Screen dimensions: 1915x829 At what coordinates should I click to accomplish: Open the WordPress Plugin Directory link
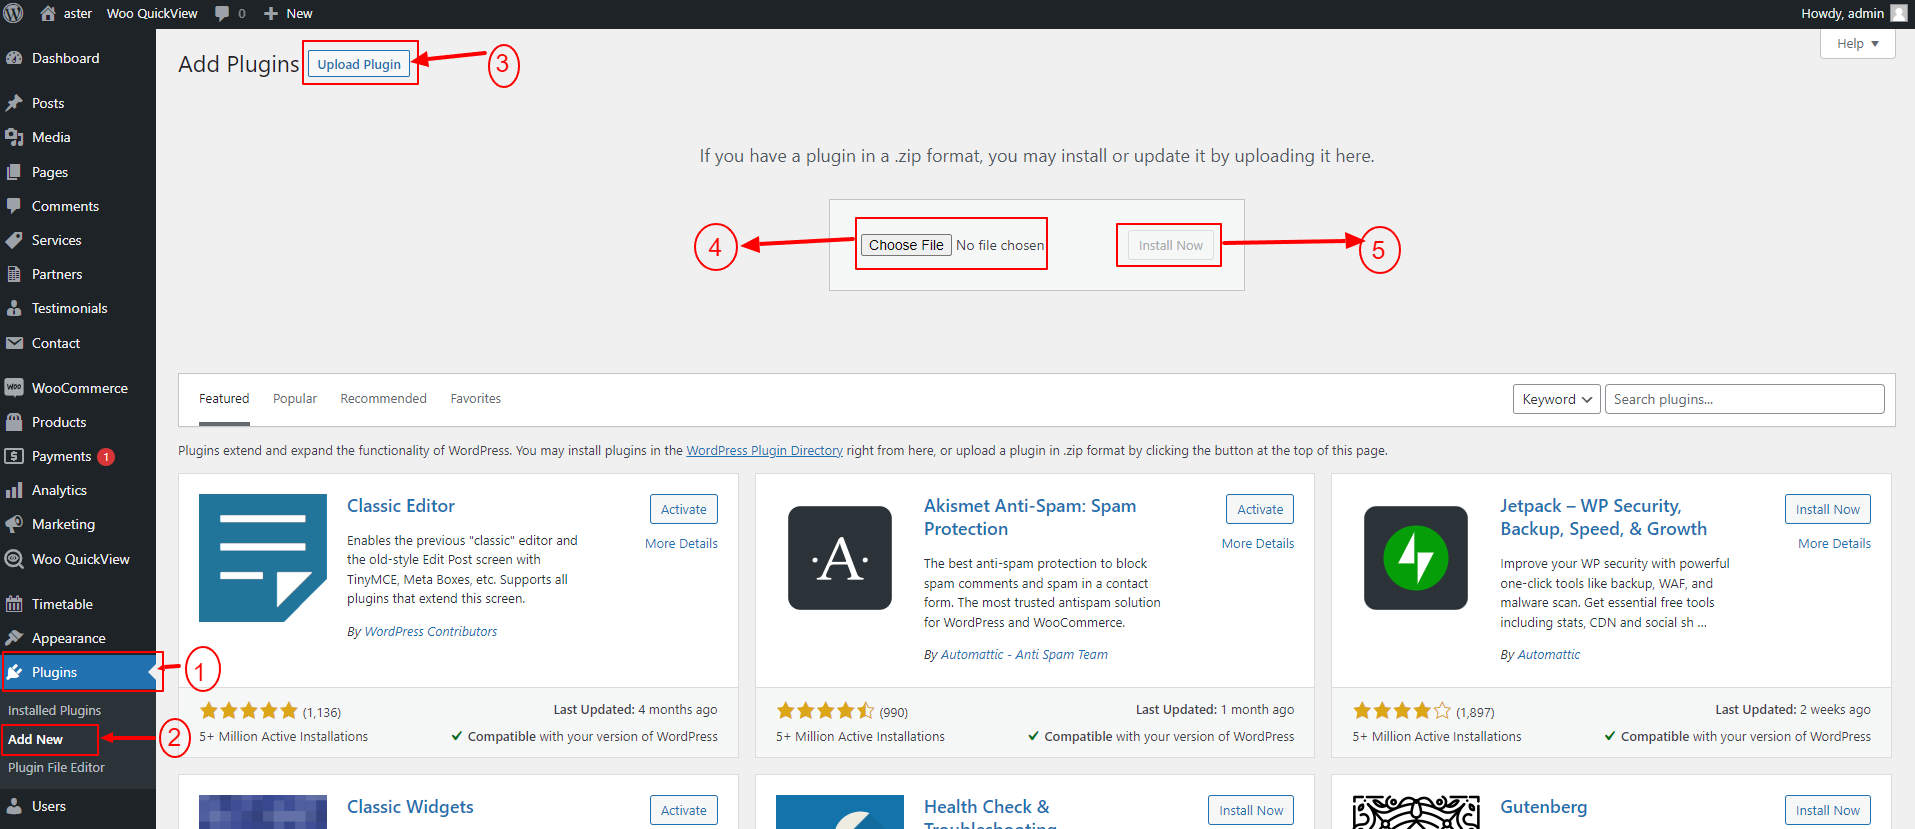pyautogui.click(x=764, y=450)
